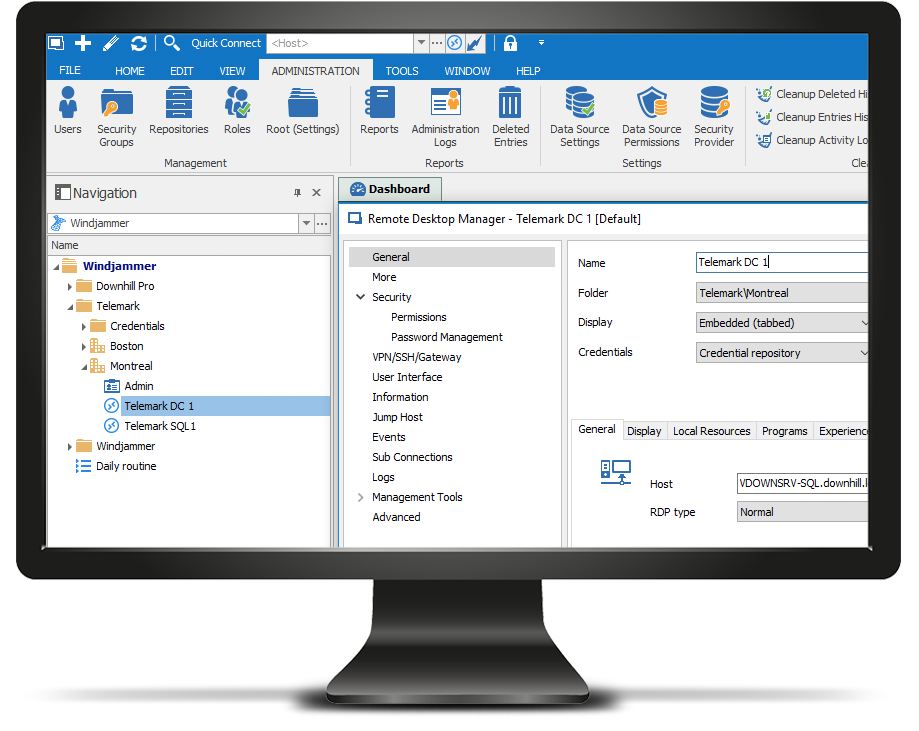Viewport: 919px width, 731px height.
Task: Click the Quick Connect host input
Action: click(x=341, y=43)
